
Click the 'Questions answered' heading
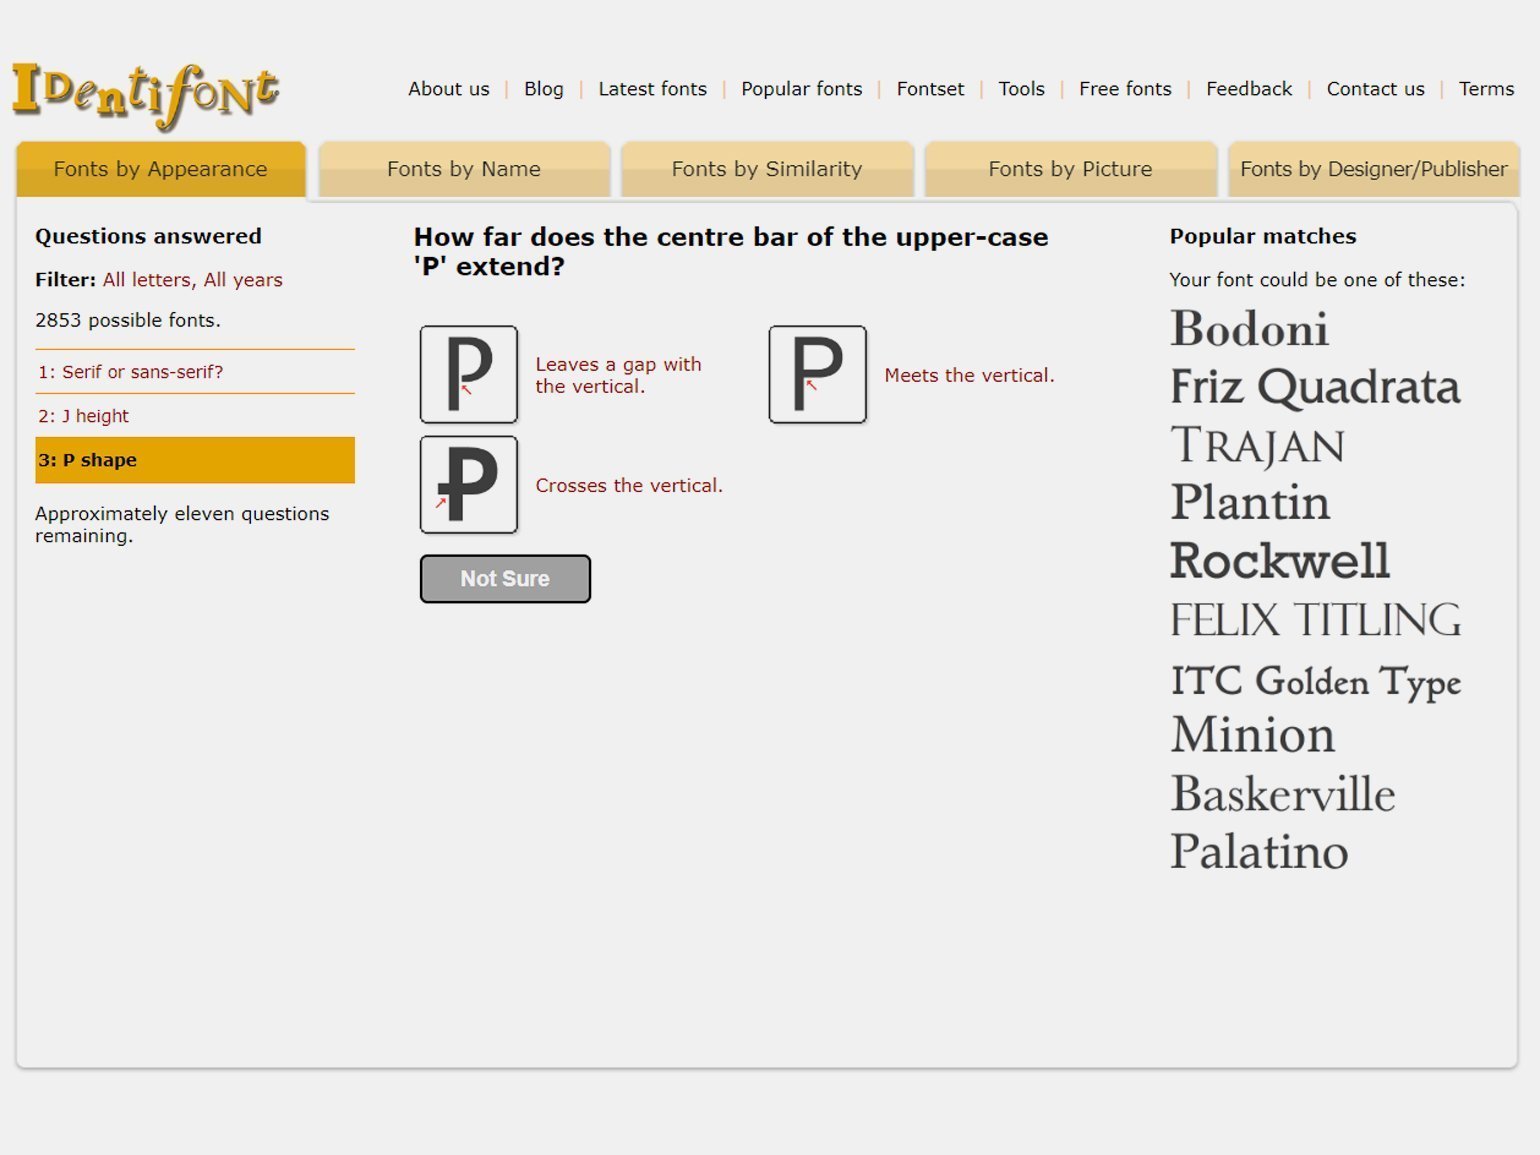(148, 236)
